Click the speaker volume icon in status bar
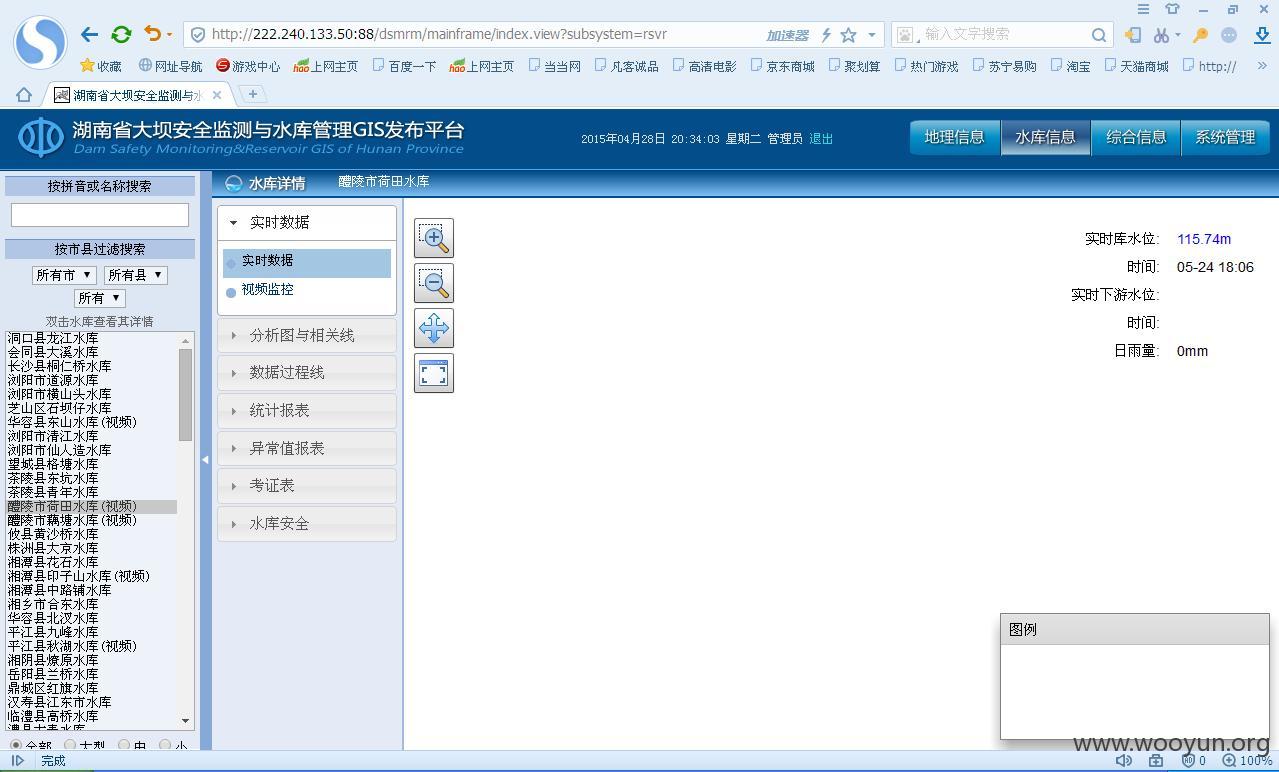This screenshot has width=1279, height=772. [1124, 761]
